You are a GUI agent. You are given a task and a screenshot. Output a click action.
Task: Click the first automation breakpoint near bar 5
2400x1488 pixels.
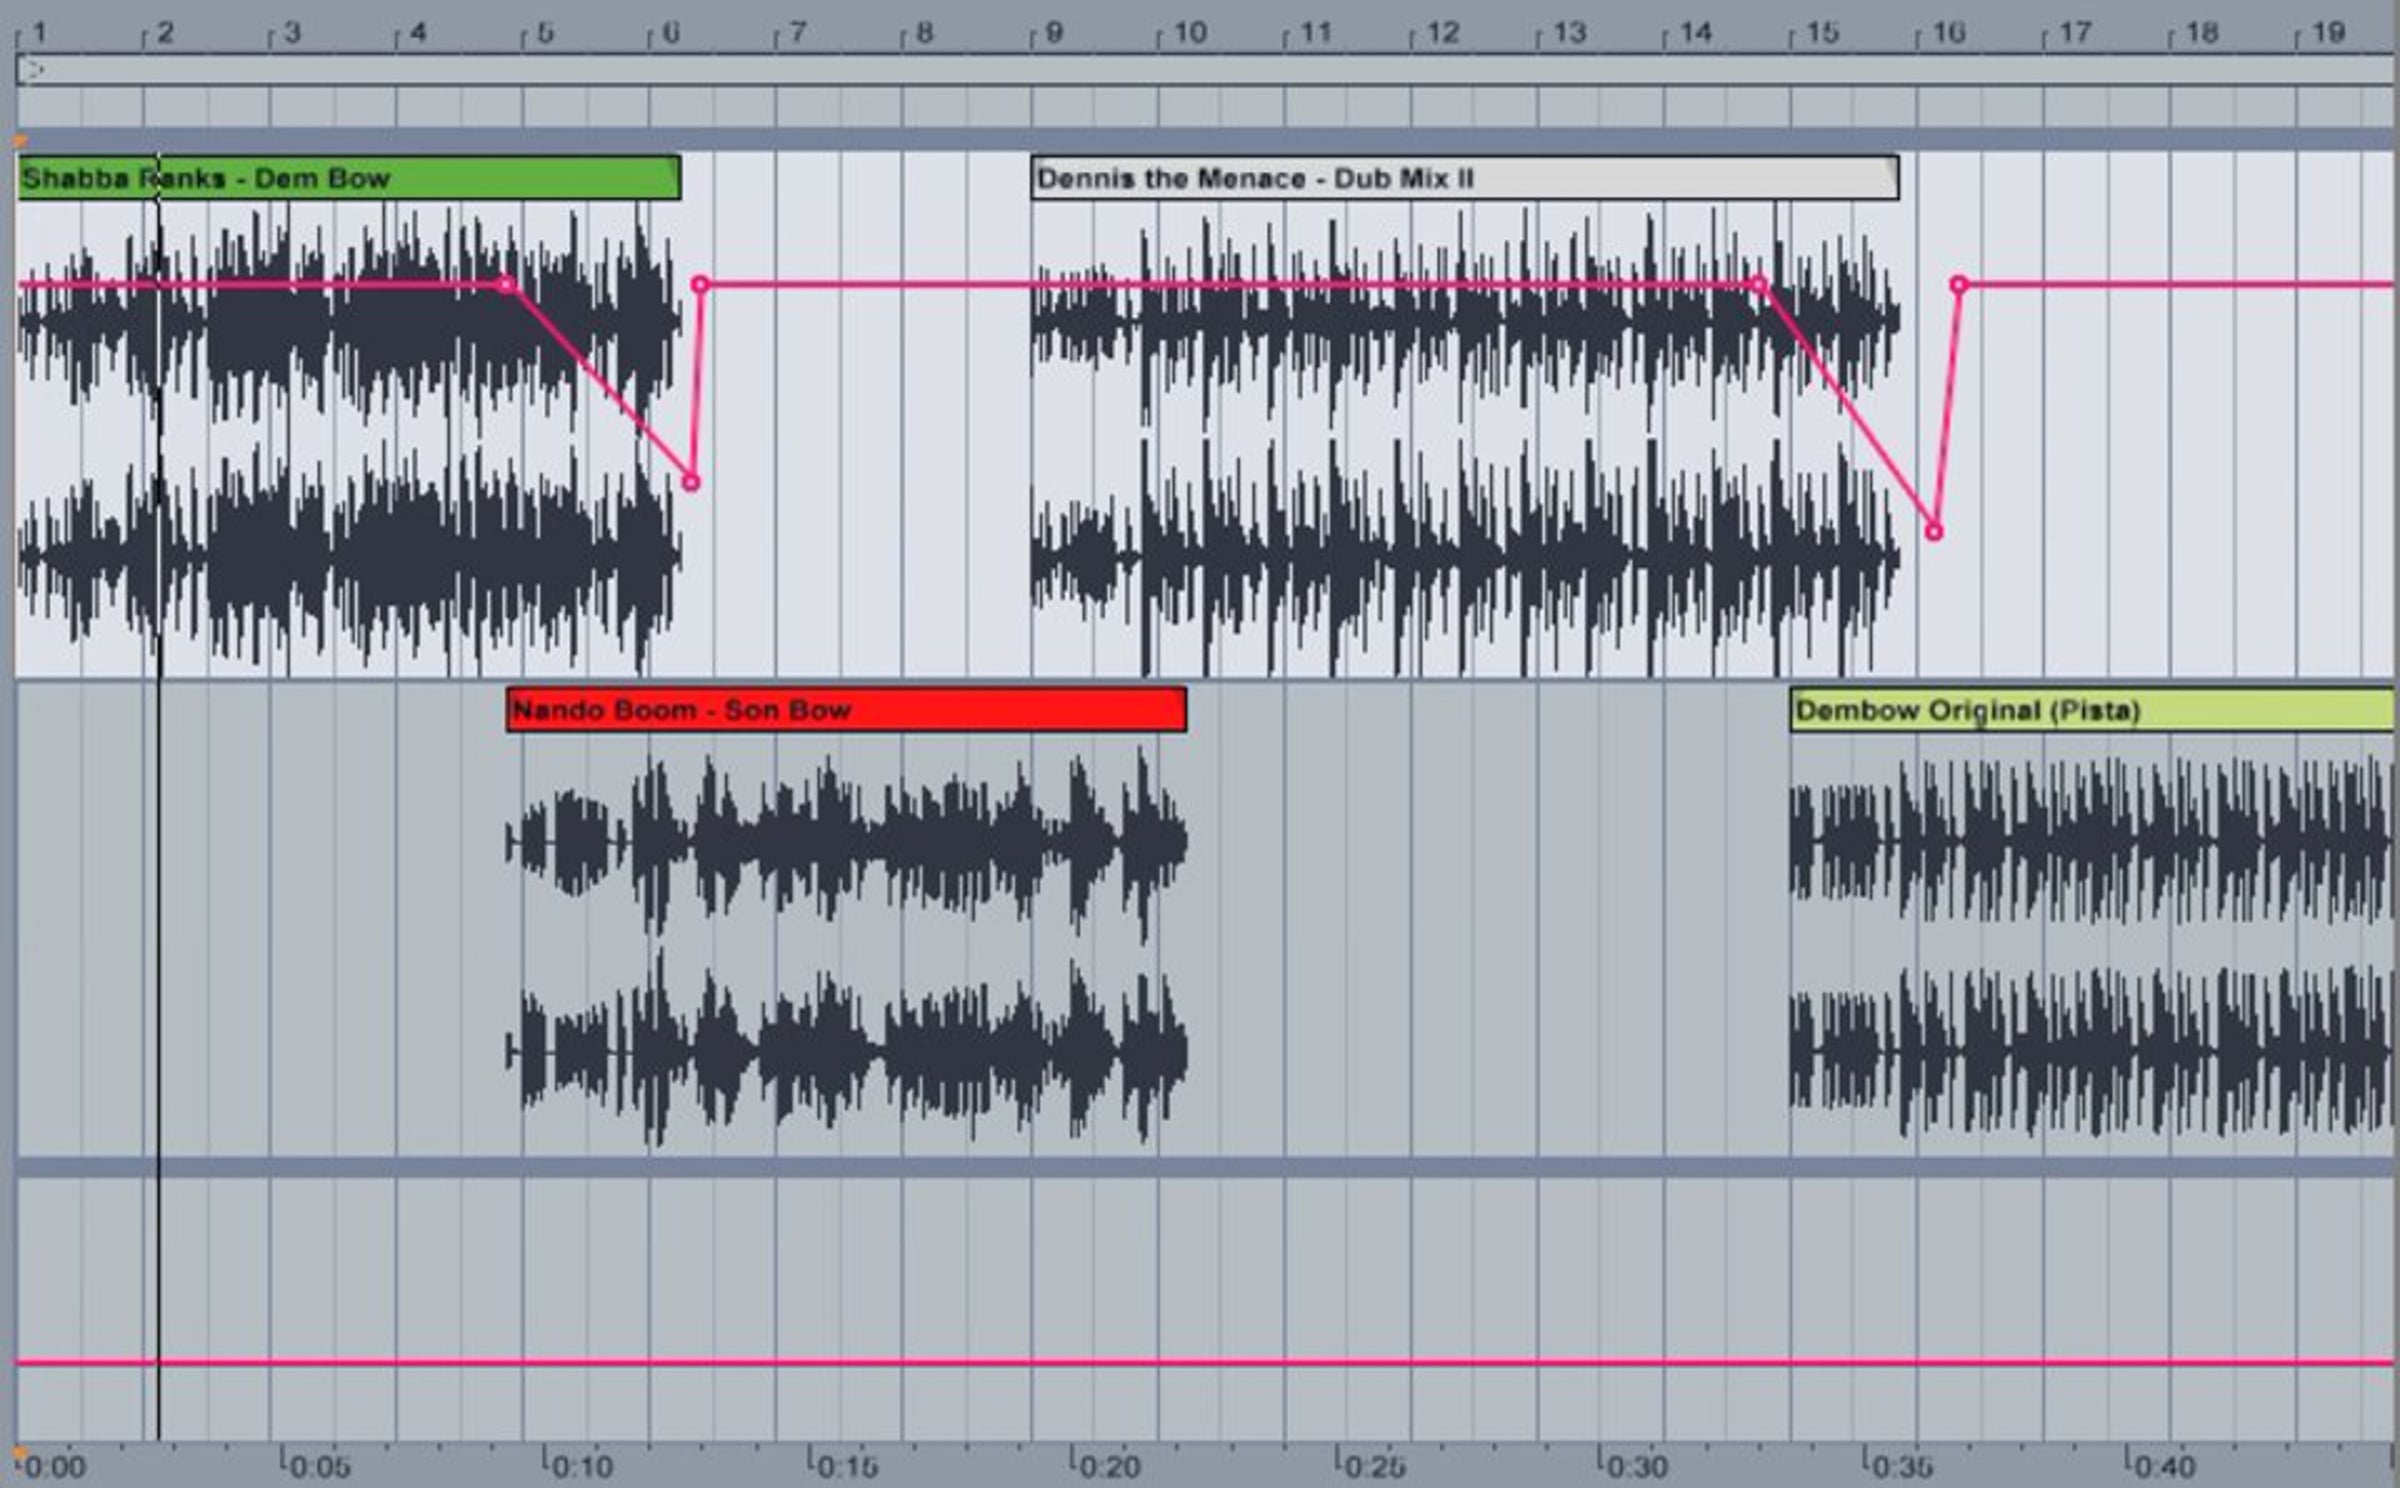(507, 285)
